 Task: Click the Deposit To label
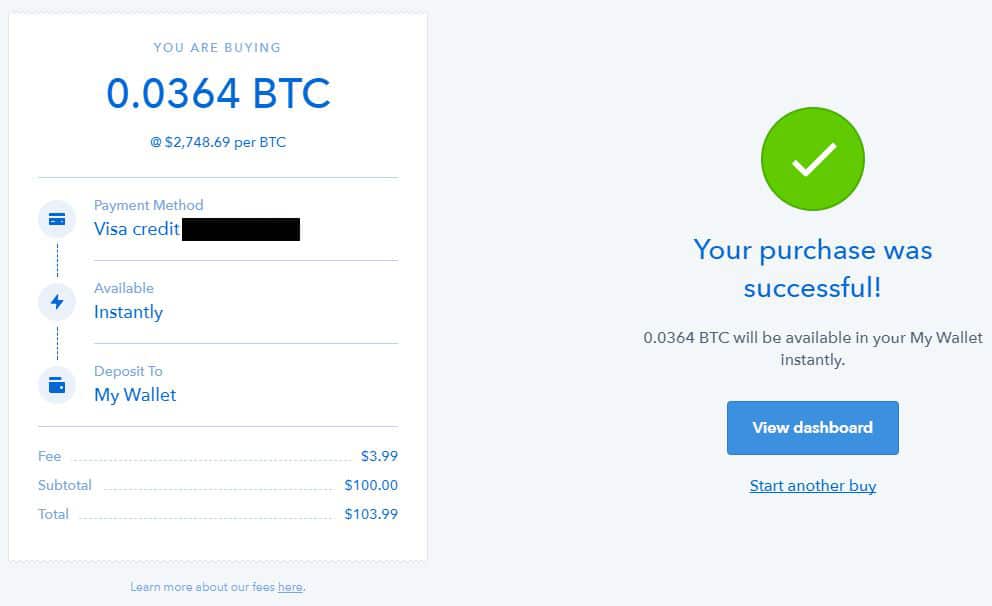128,371
